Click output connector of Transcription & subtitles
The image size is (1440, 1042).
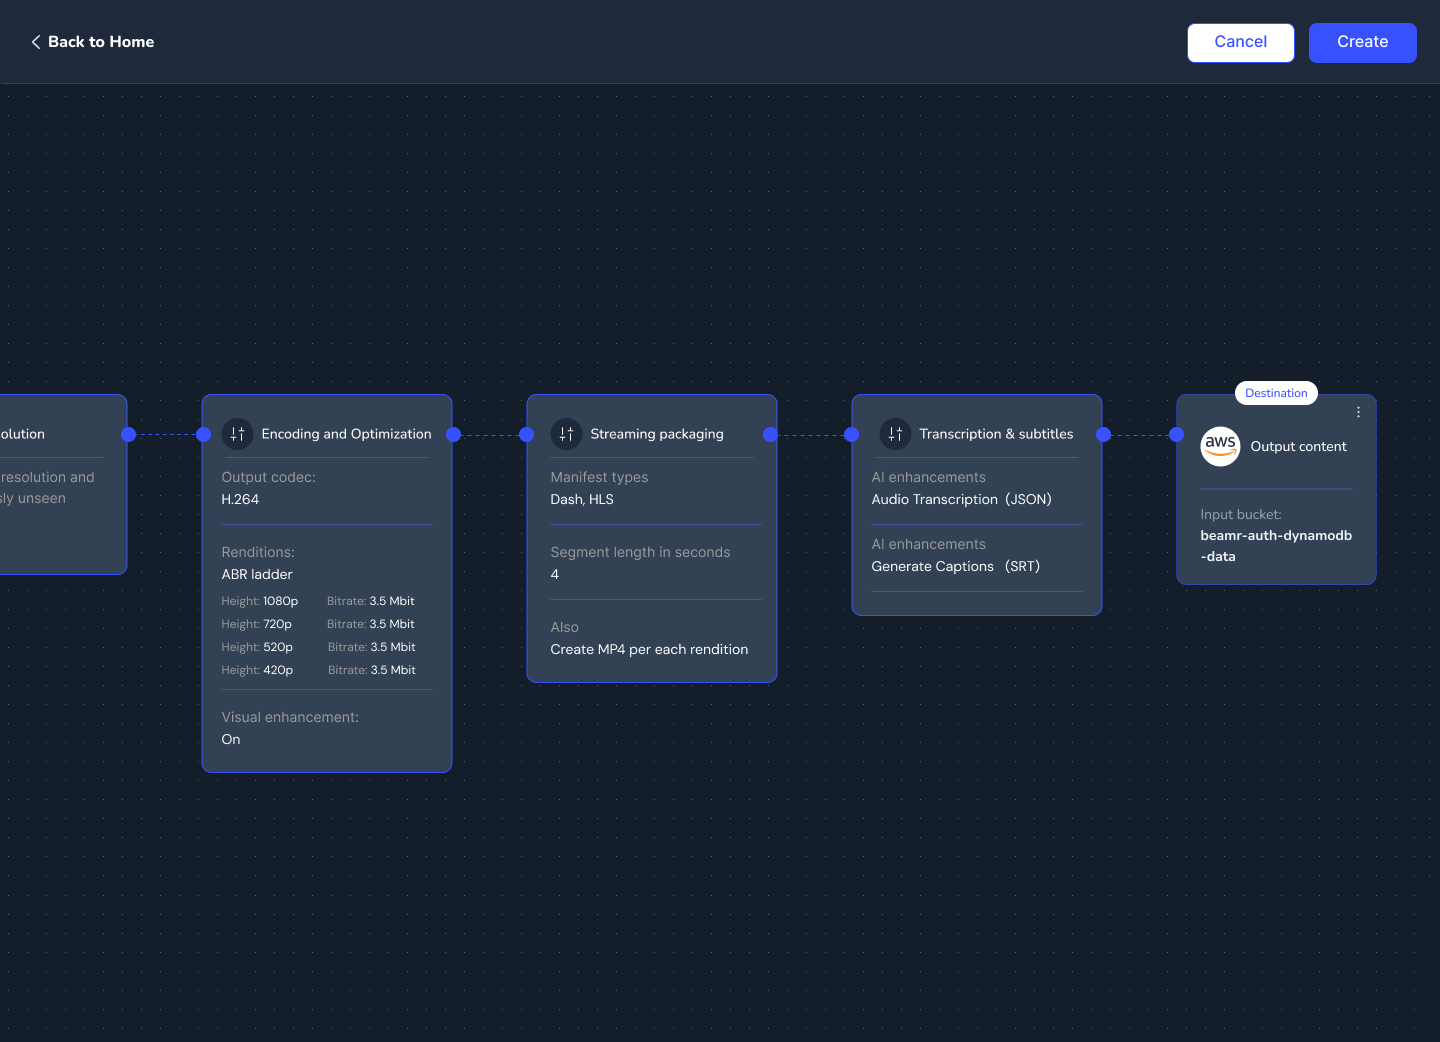1103,434
